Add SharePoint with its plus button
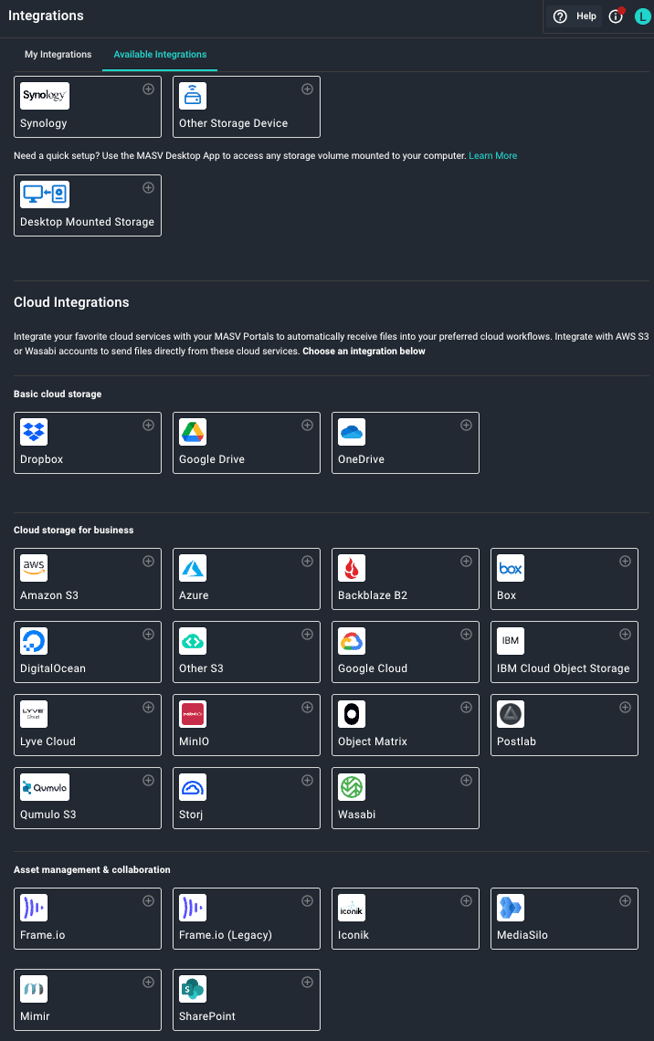 pyautogui.click(x=307, y=982)
